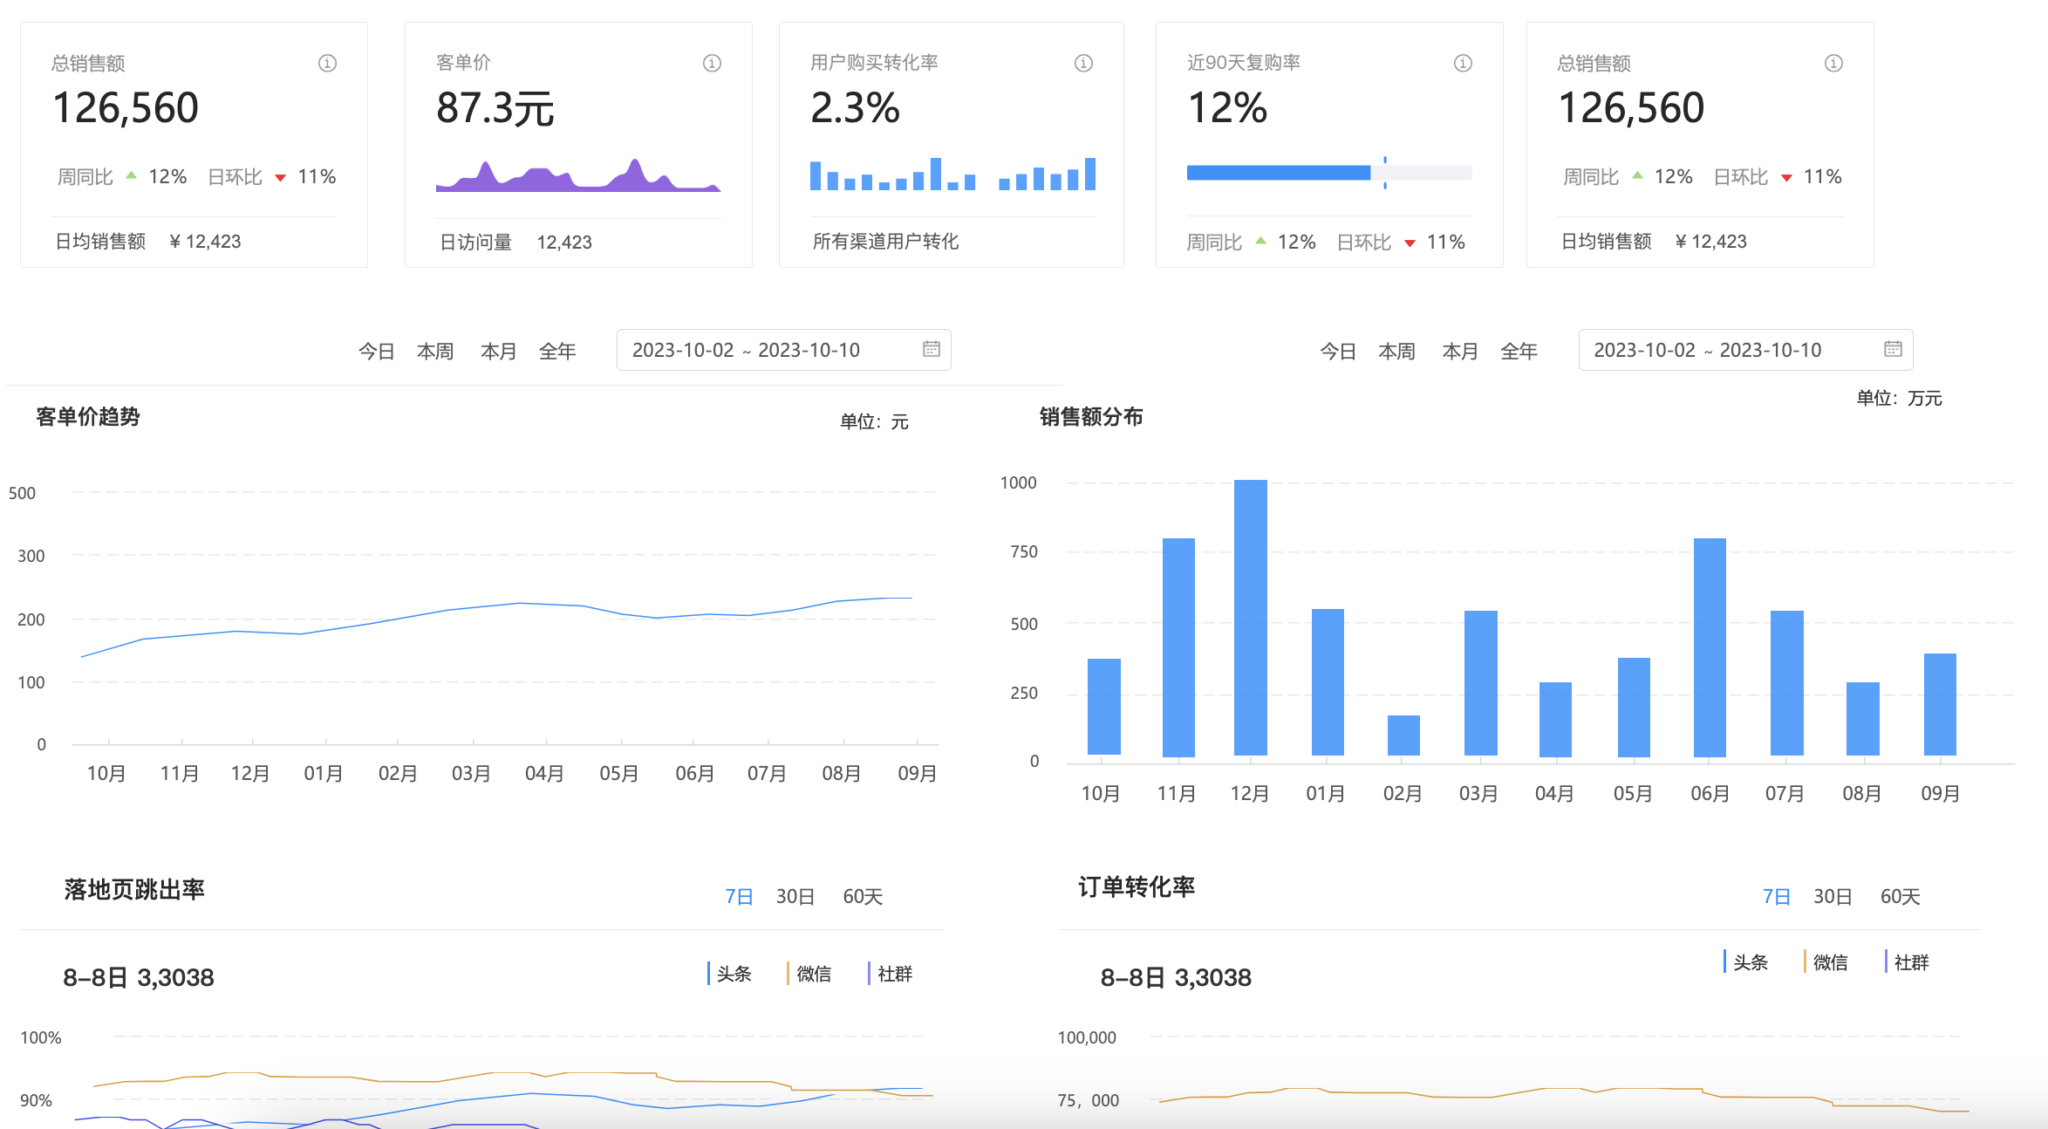
Task: Click date range field above 销售额分布
Action: click(x=1745, y=350)
